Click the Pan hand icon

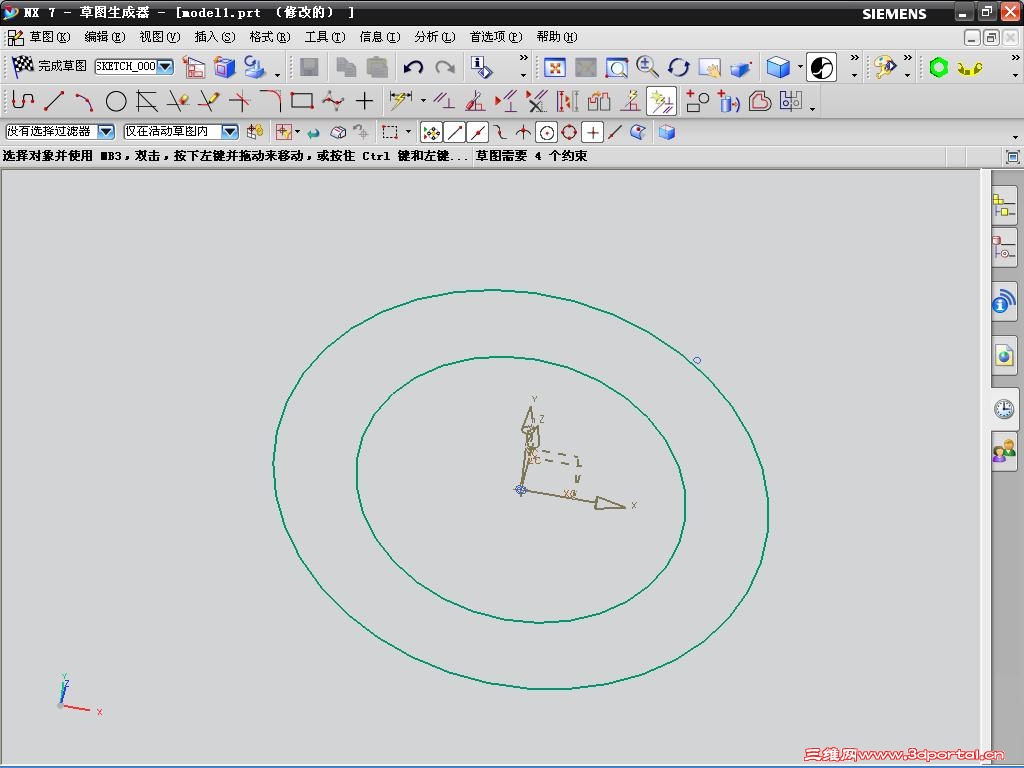click(x=709, y=67)
